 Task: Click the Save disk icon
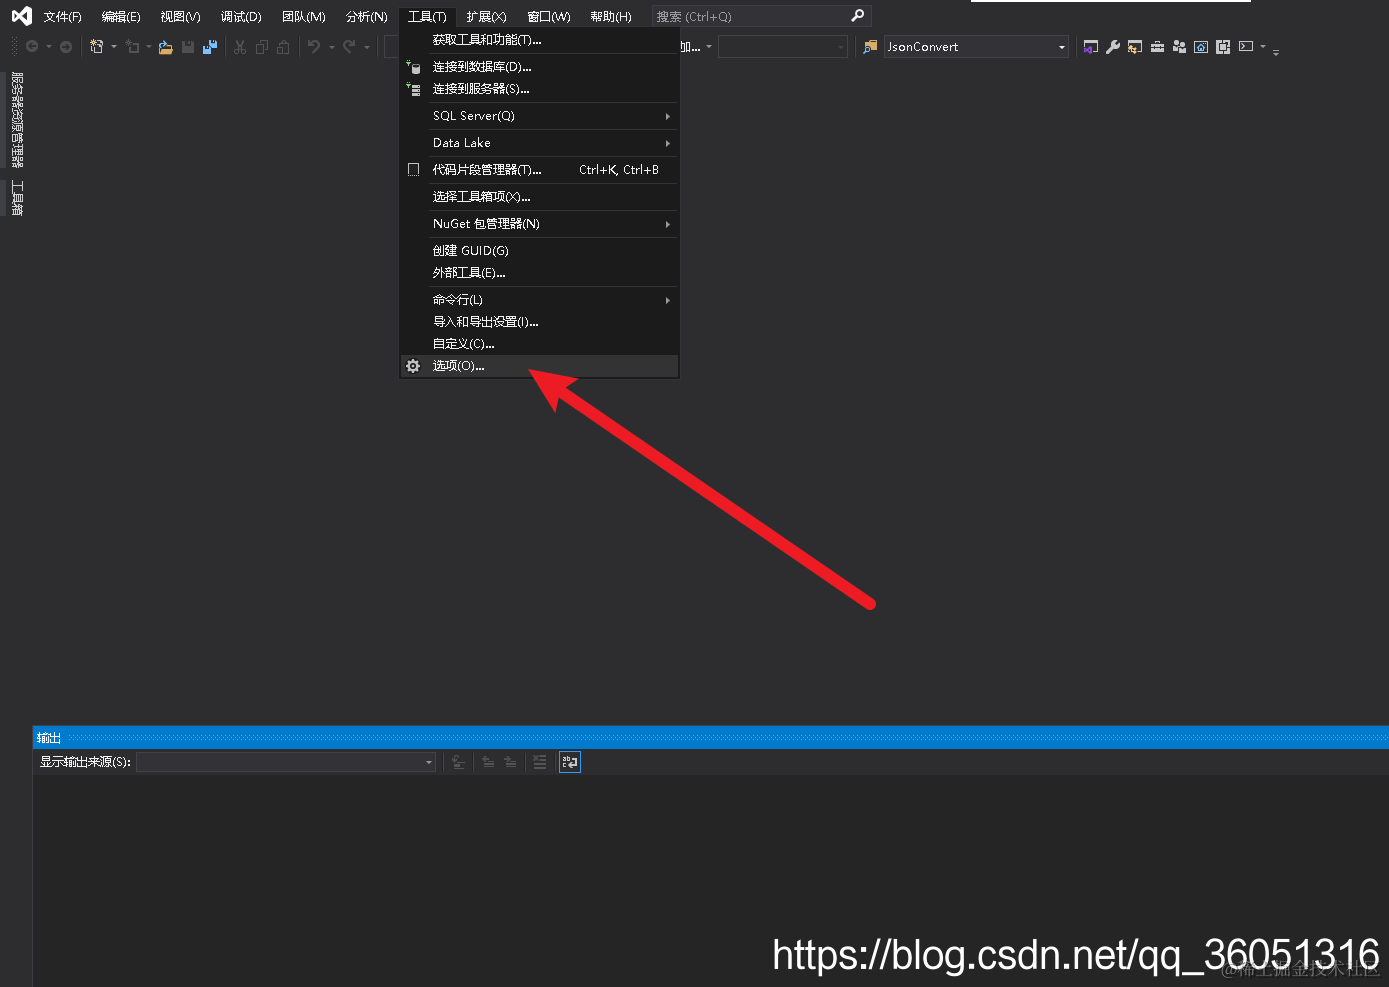tap(188, 47)
